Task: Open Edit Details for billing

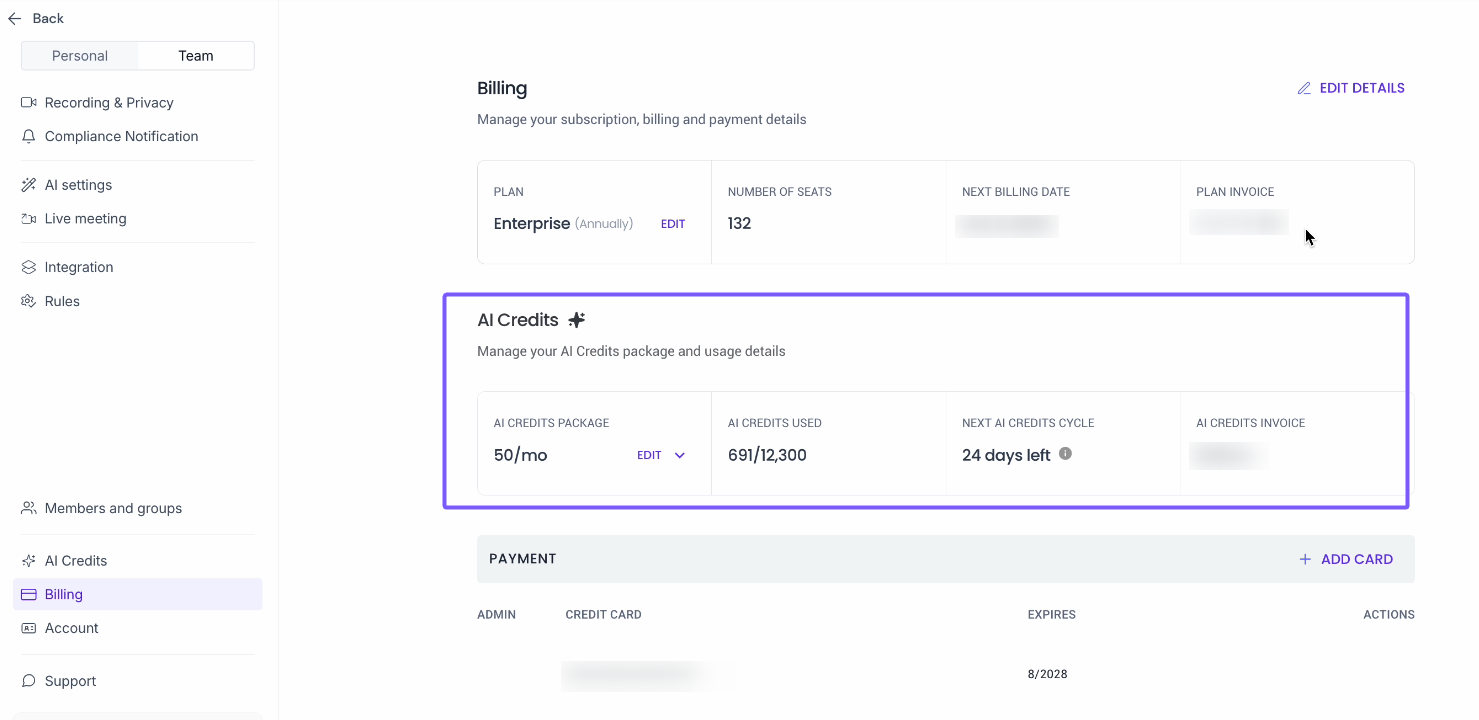Action: pos(1351,88)
